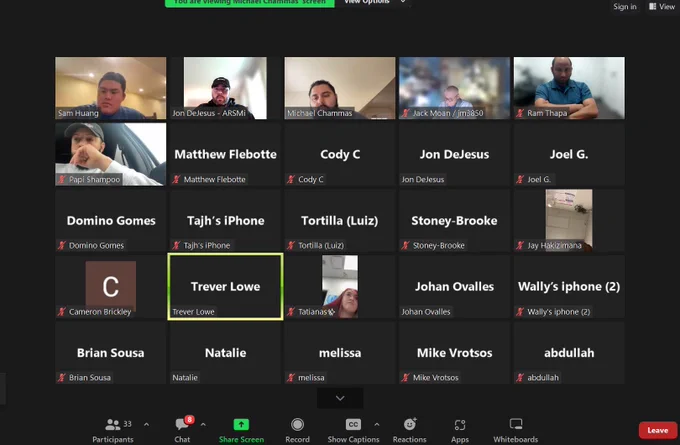This screenshot has width=680, height=445.
Task: Open the Participants panel icon
Action: pos(113,424)
